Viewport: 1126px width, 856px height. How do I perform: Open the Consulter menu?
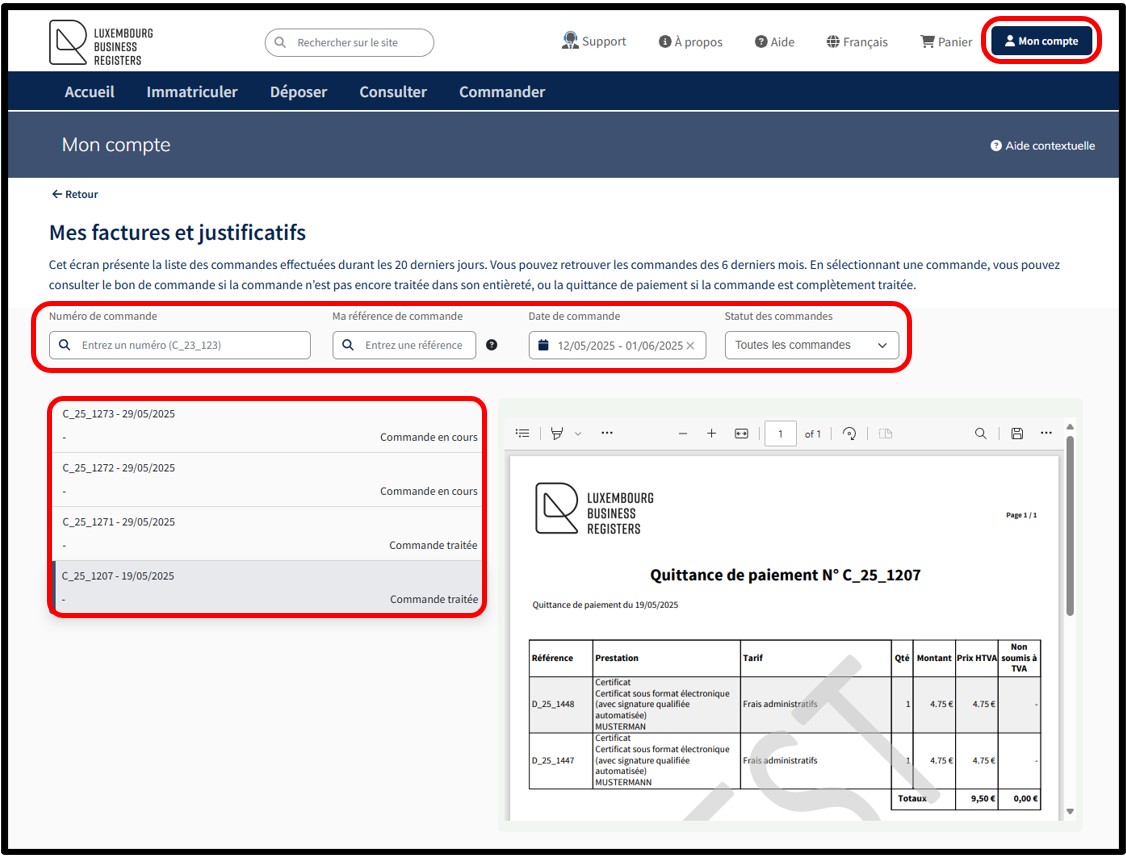(393, 92)
